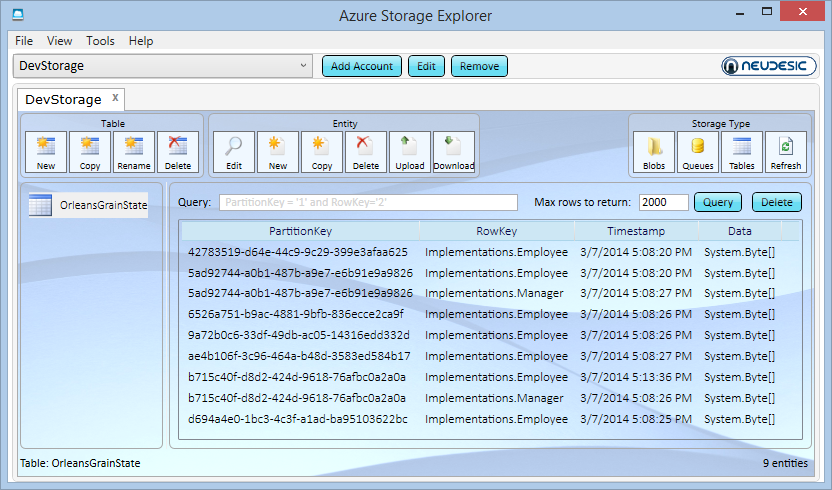The image size is (832, 490).
Task: Upload entities with the Upload icon
Action: [410, 152]
